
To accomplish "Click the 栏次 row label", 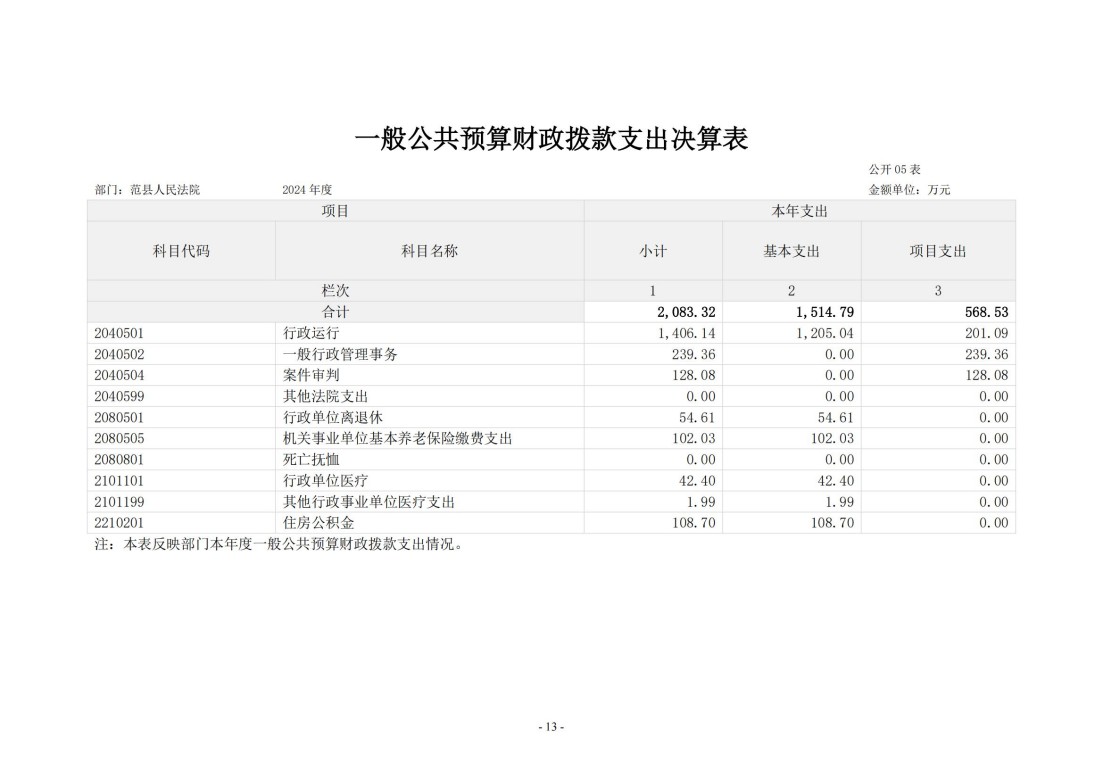I will tap(336, 290).
